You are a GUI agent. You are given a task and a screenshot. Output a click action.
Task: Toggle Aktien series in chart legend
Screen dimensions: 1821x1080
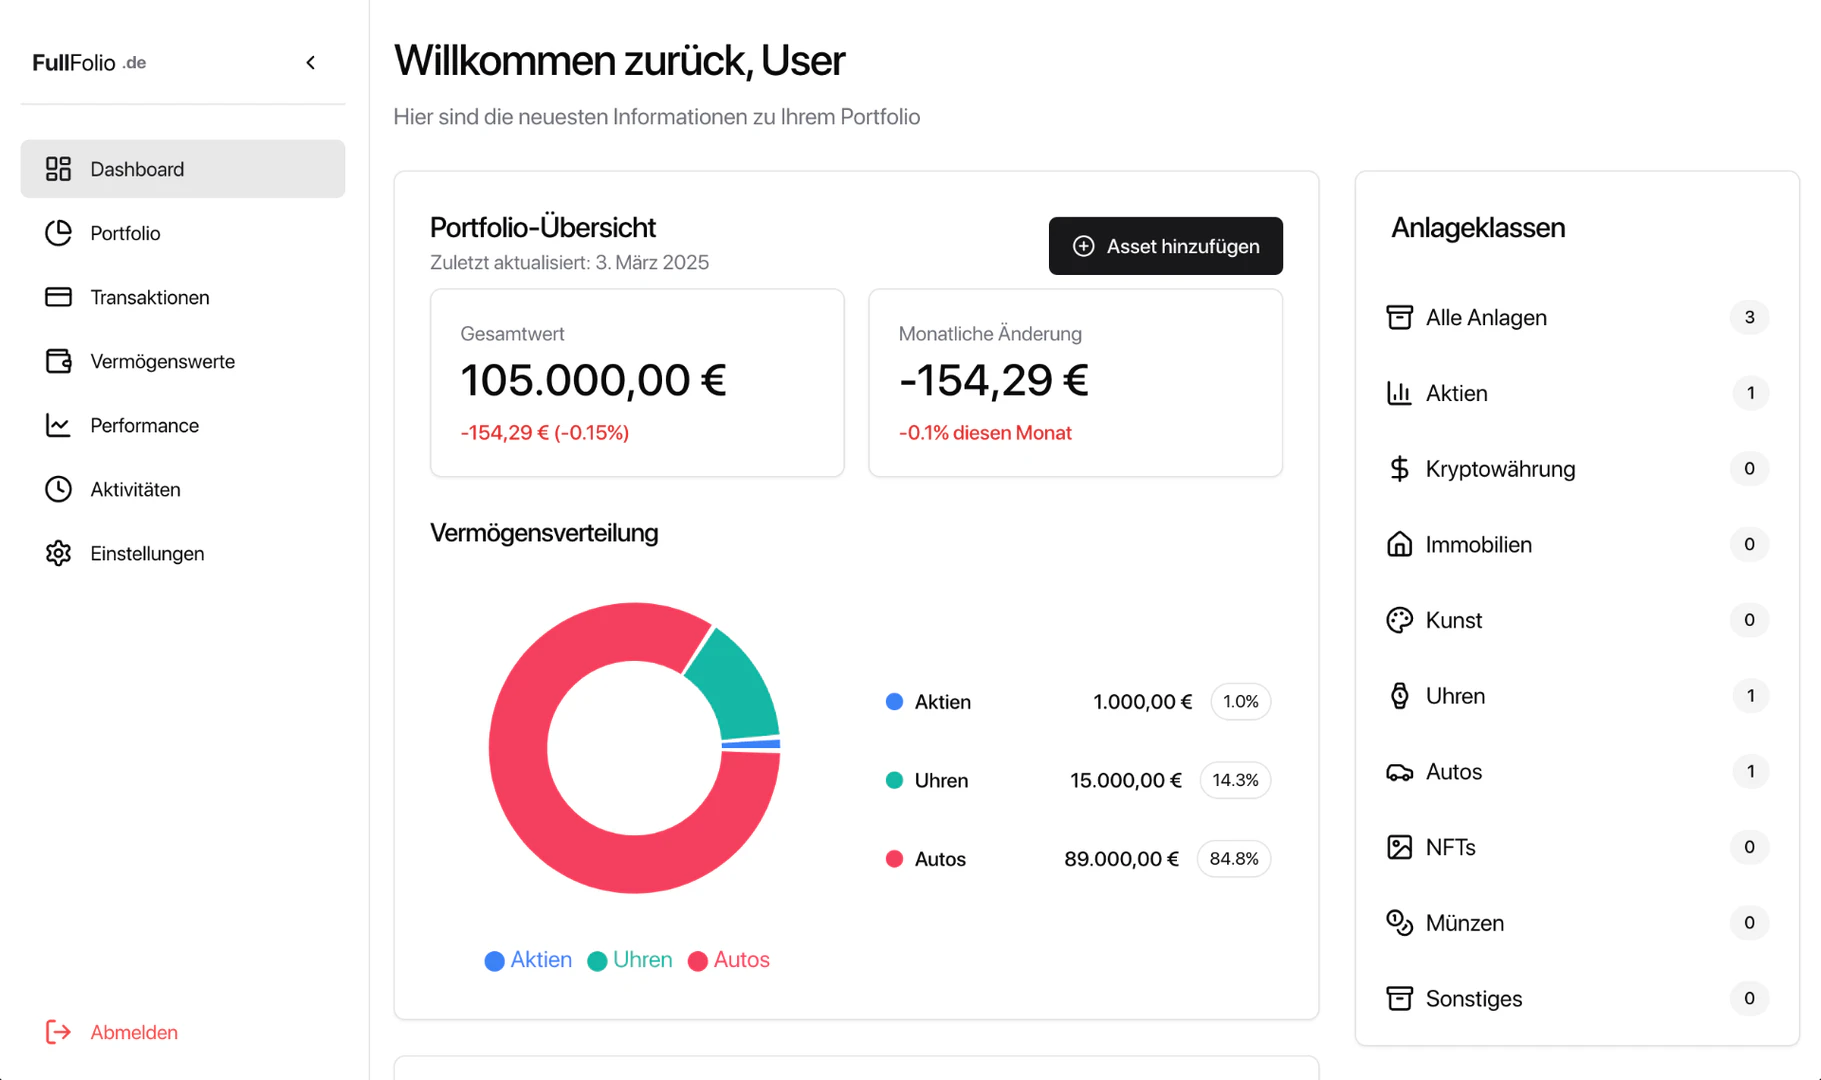pos(528,960)
